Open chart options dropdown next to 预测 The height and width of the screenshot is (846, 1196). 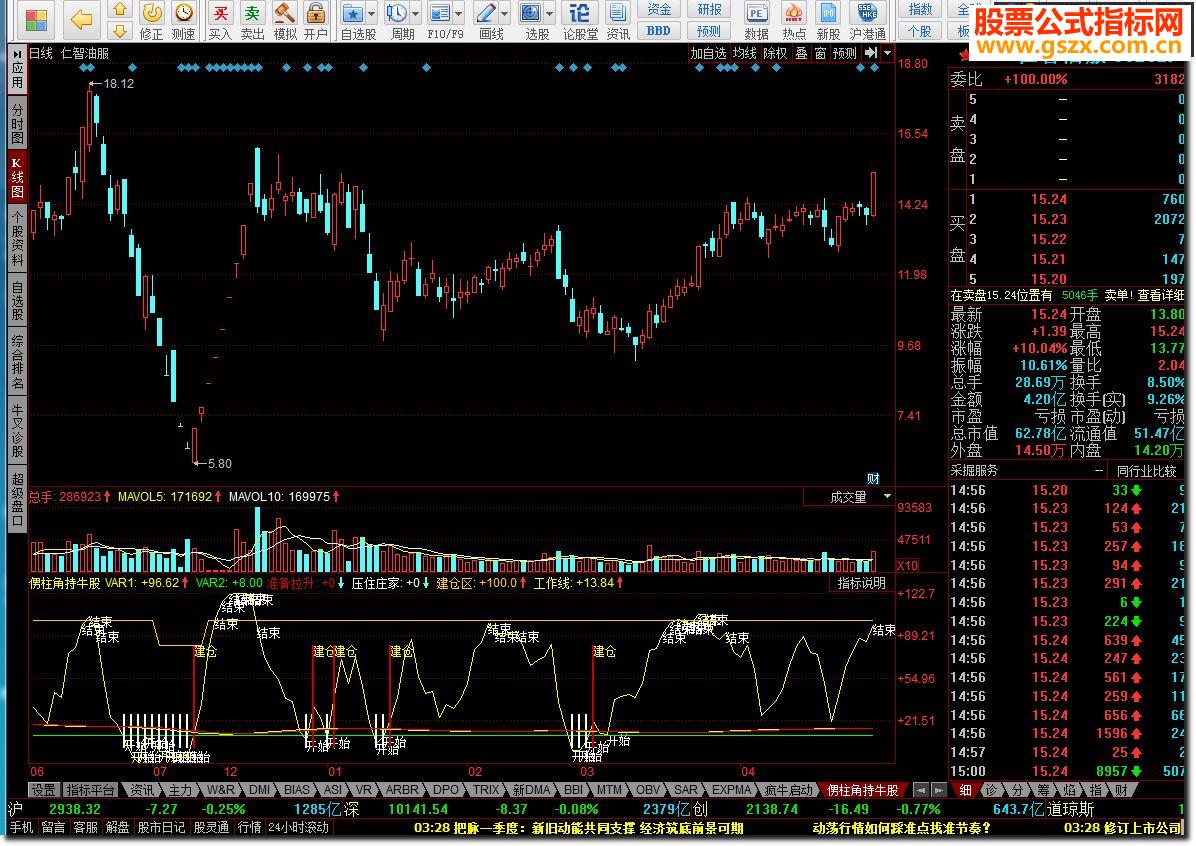887,53
